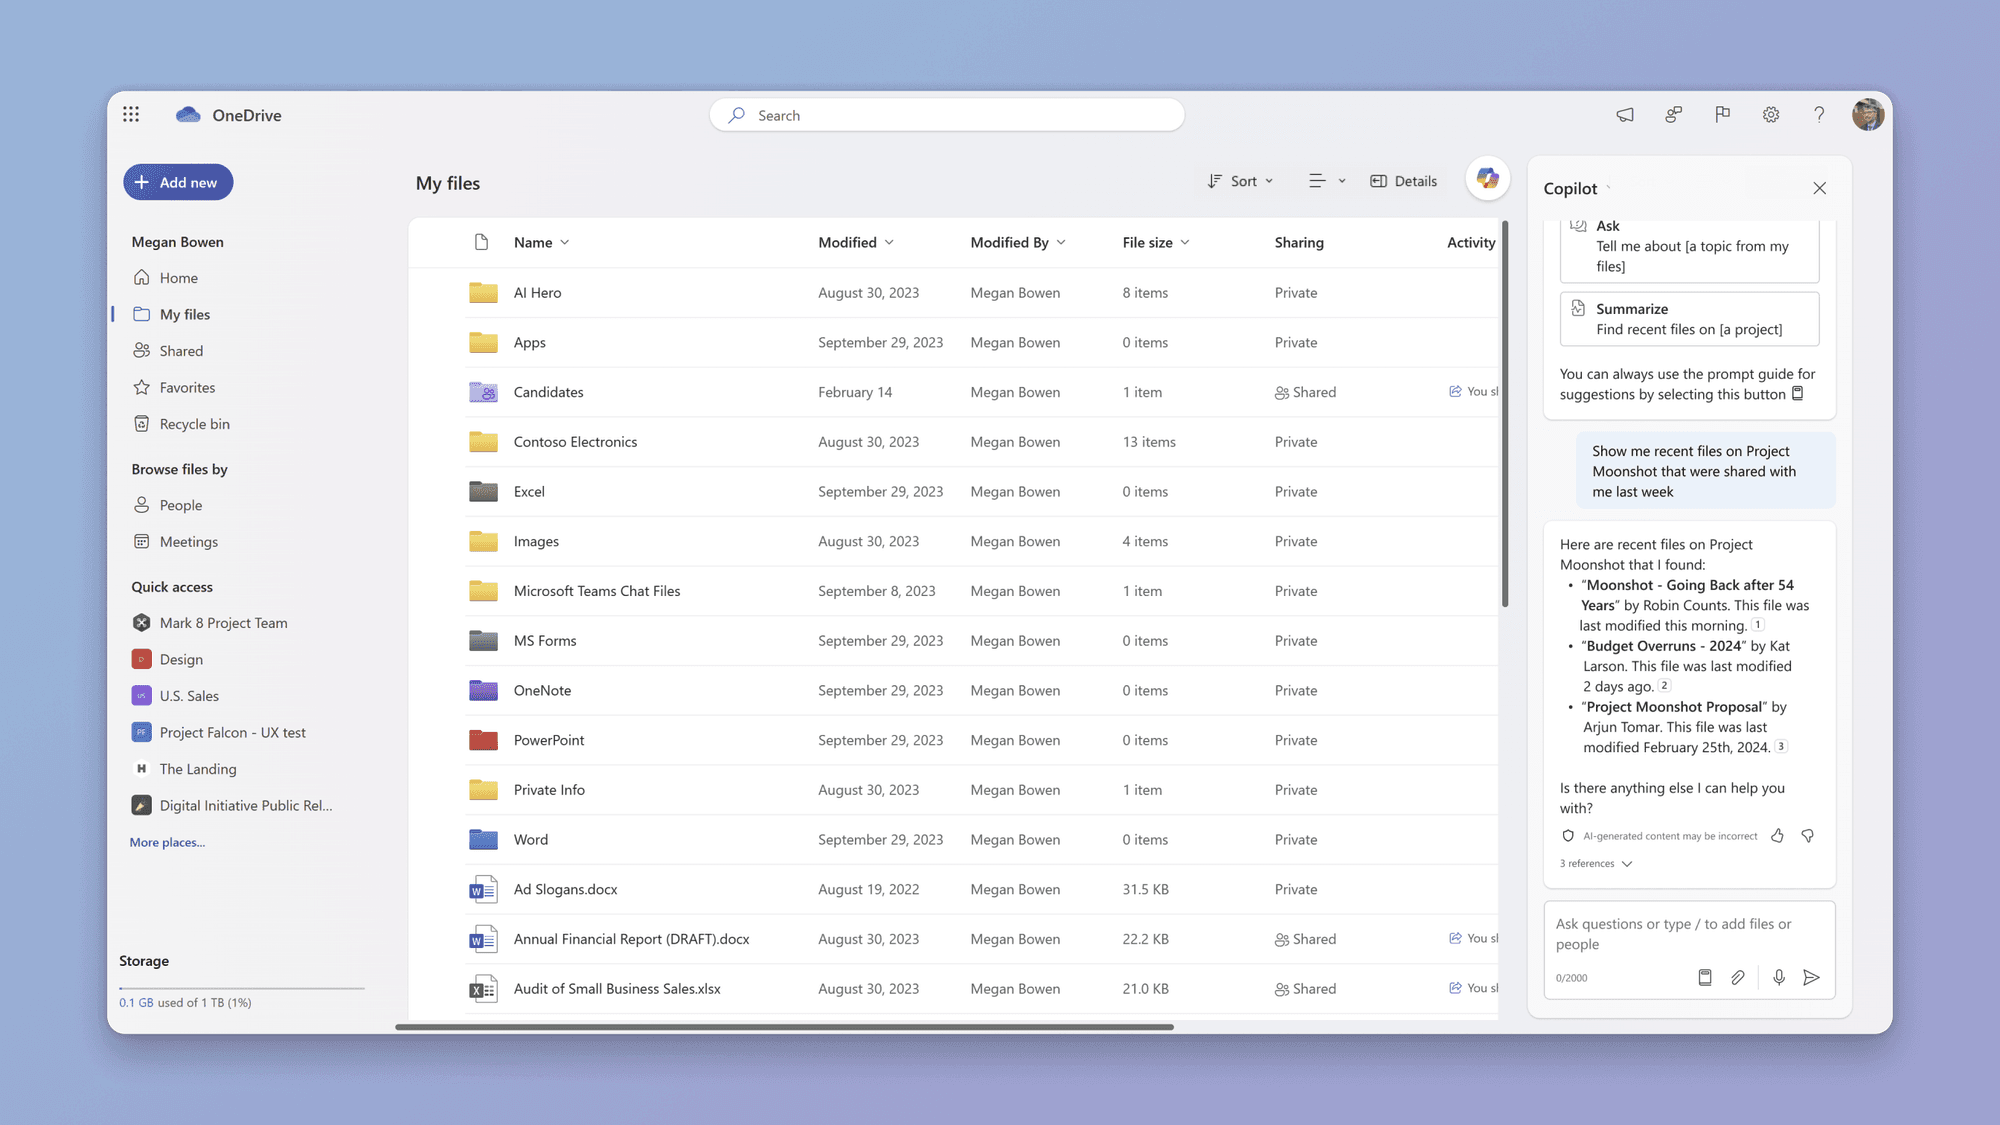Open the prompt guide icon in chat box
Viewport: 2000px width, 1125px height.
(x=1705, y=978)
